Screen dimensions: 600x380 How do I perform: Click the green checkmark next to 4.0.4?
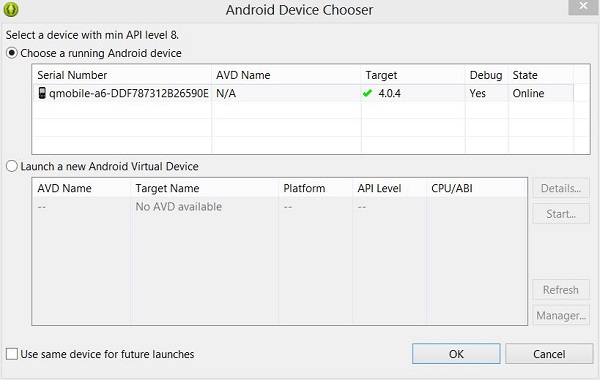367,93
